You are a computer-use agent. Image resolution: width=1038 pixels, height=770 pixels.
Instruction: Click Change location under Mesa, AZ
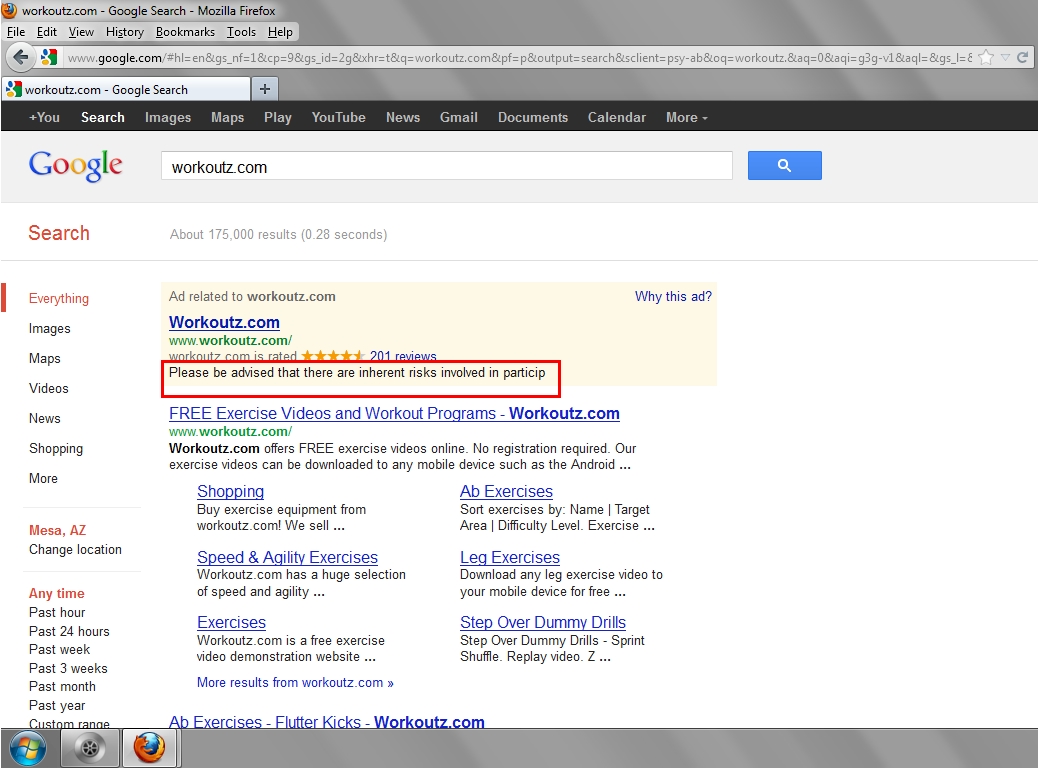click(75, 550)
